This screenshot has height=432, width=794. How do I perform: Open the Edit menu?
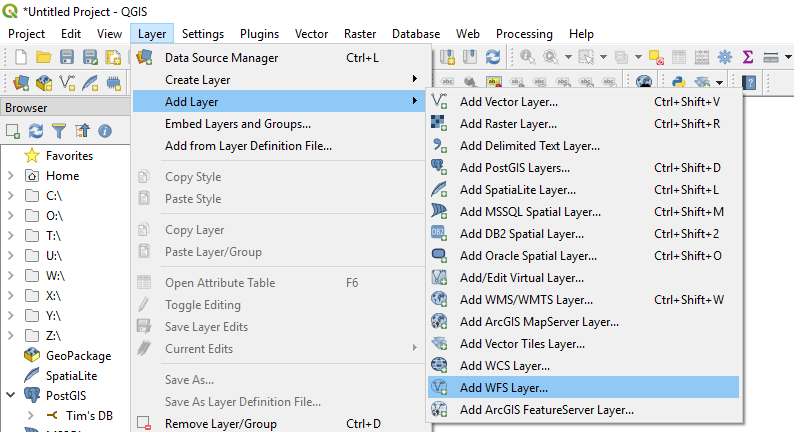pos(71,34)
